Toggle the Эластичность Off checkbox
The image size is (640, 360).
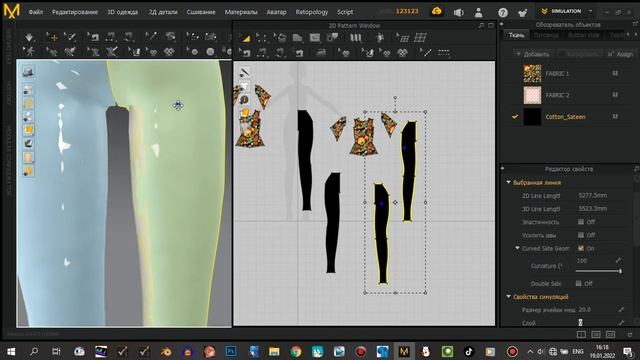click(581, 222)
